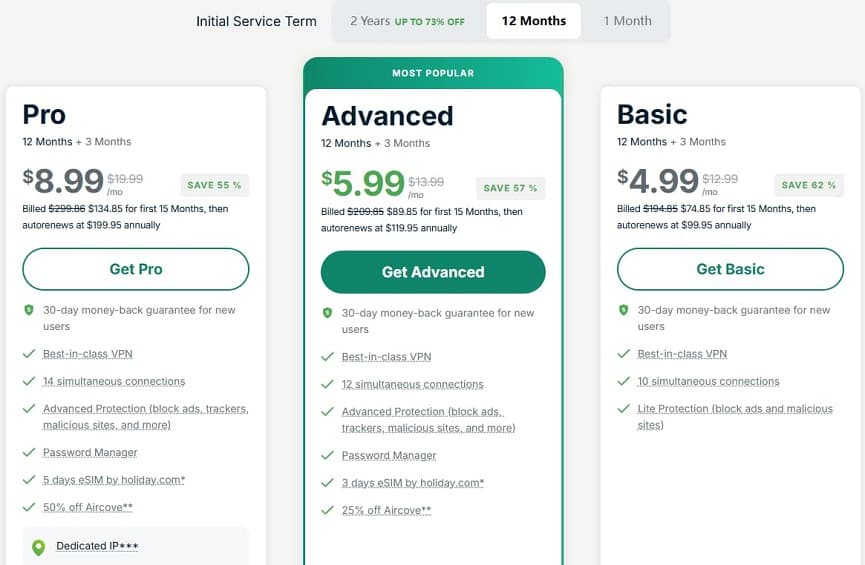The height and width of the screenshot is (565, 865).
Task: Click the SAVE 57 % badge
Action: click(x=510, y=188)
